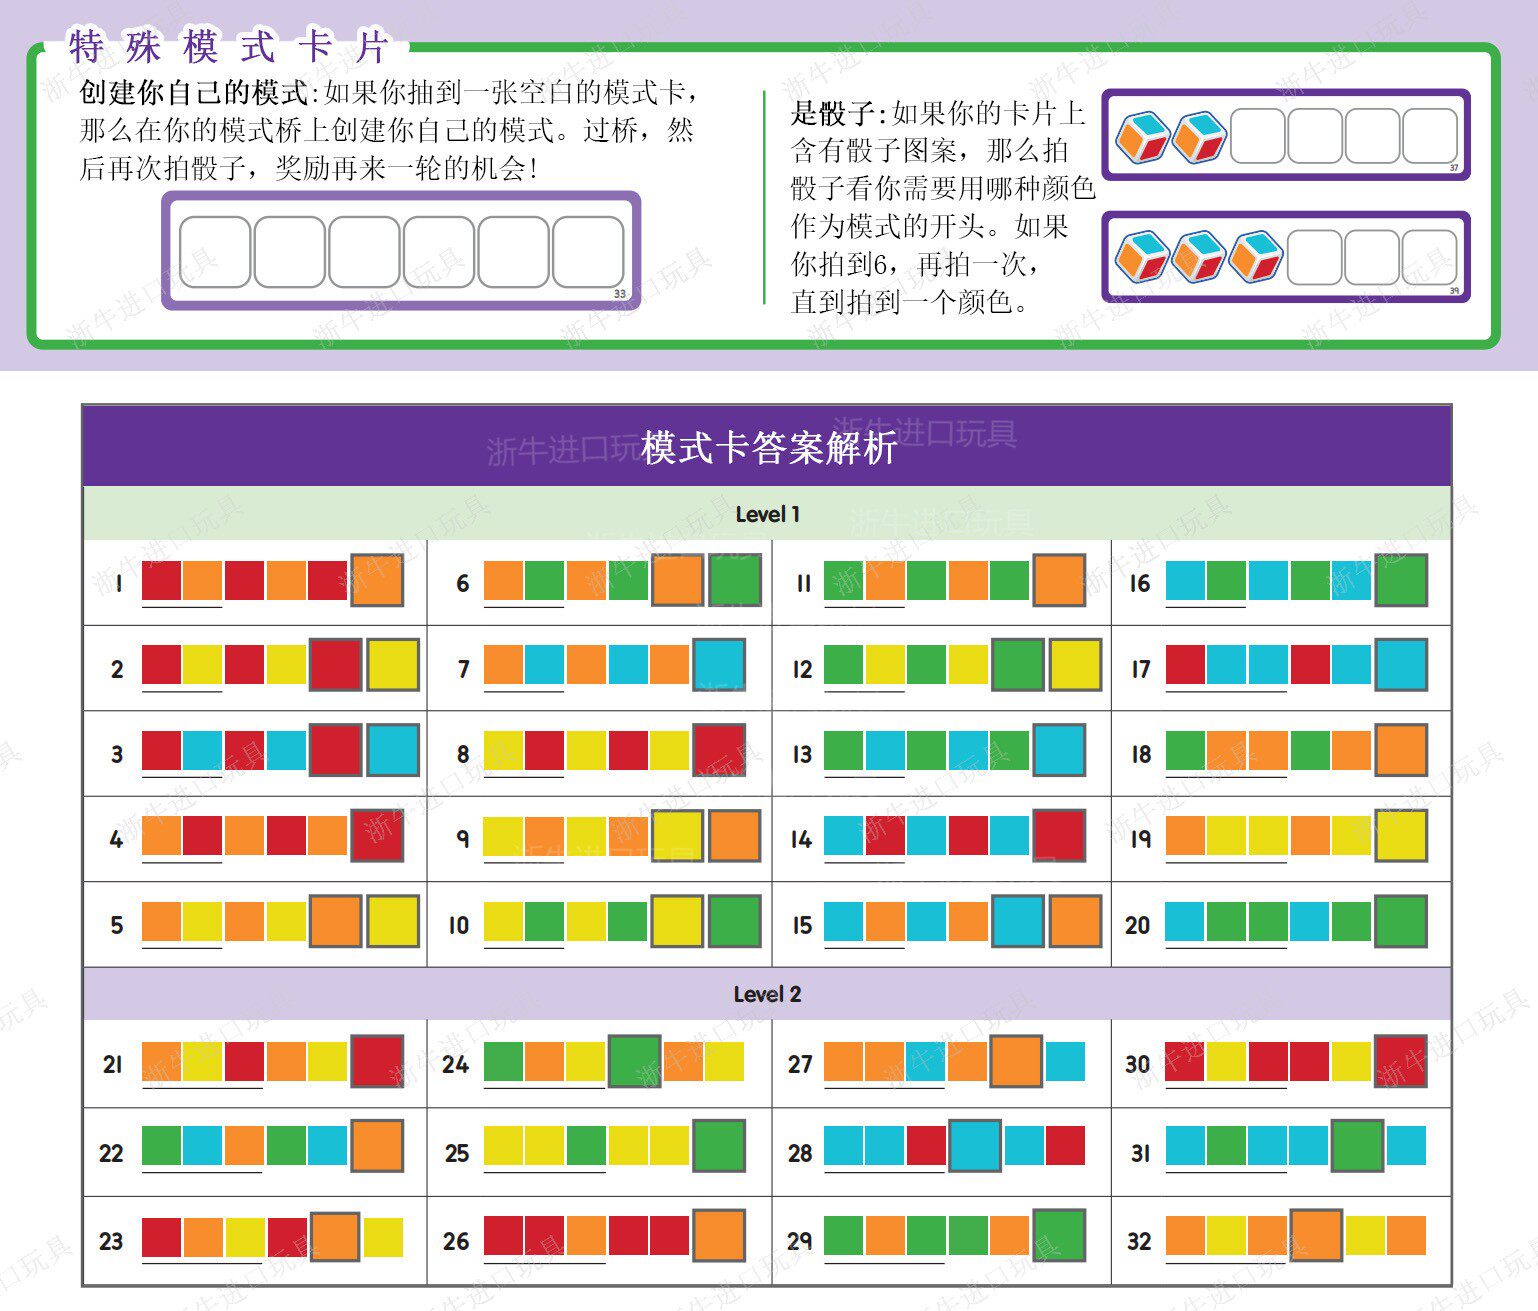Pick the outlined orange square in row 11
The height and width of the screenshot is (1311, 1538).
pyautogui.click(x=1059, y=581)
